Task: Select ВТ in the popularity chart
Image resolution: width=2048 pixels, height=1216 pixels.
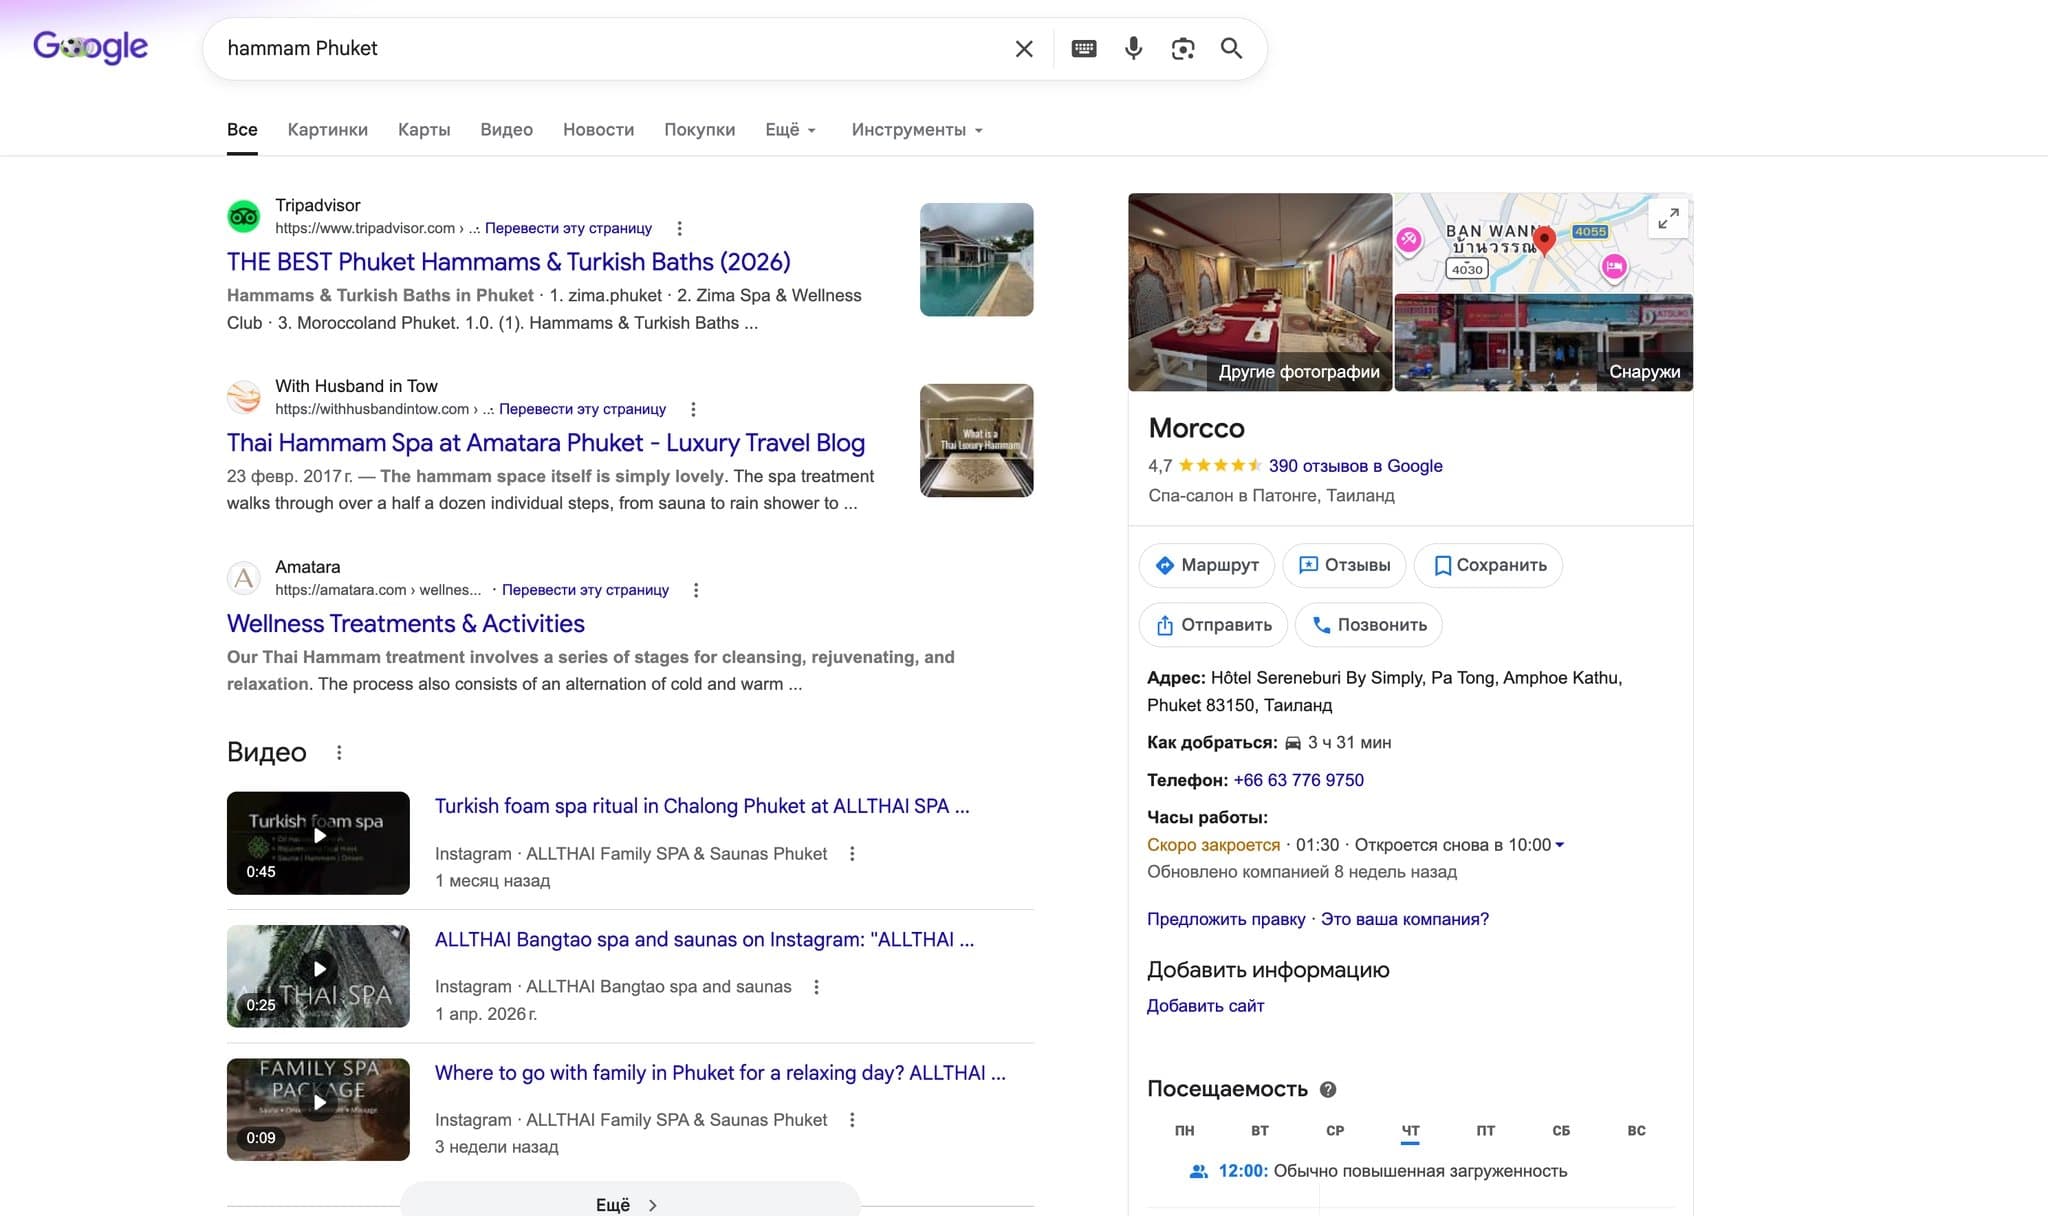Action: pos(1260,1131)
